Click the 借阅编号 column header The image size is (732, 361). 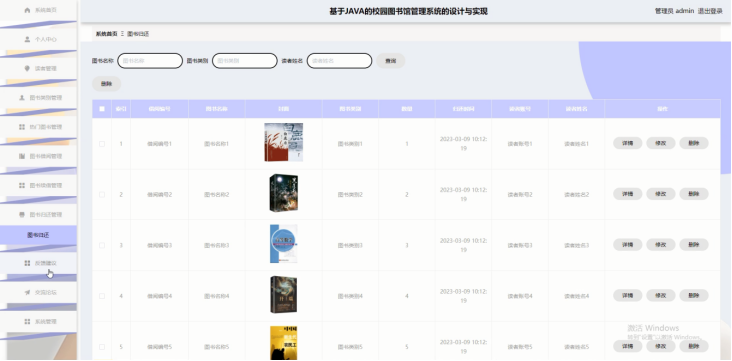(159, 109)
